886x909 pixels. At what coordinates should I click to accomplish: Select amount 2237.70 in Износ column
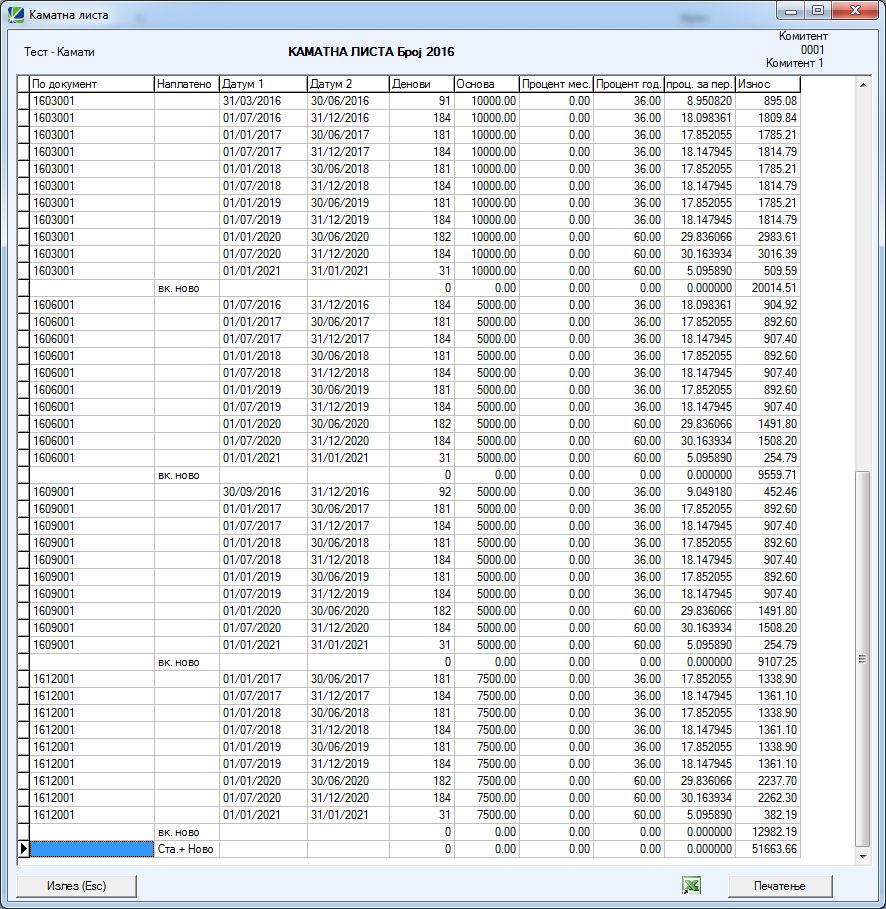tap(768, 781)
